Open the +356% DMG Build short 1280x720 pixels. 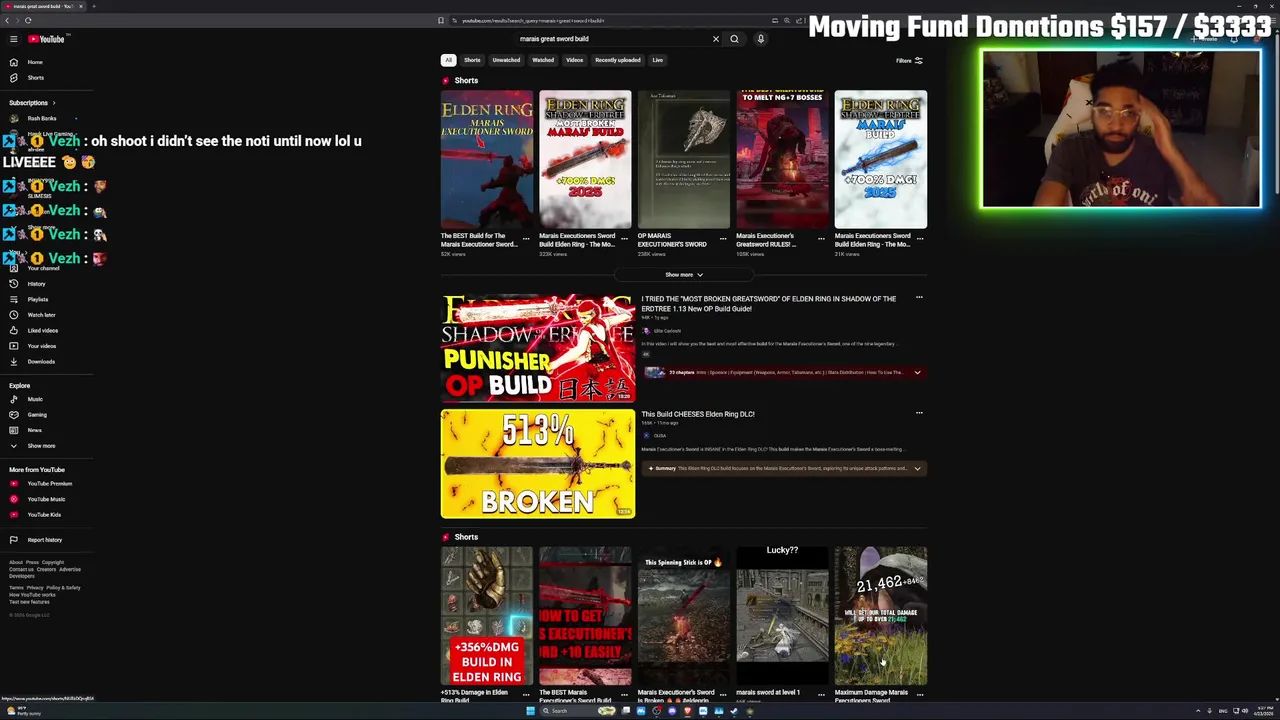point(487,616)
